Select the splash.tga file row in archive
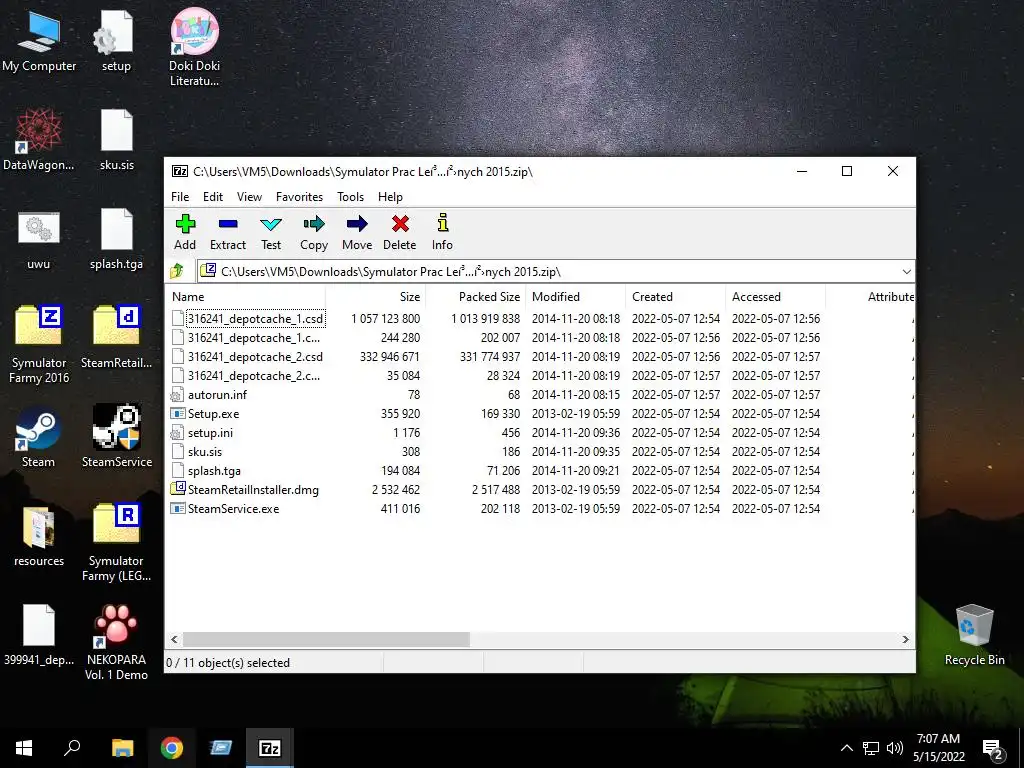This screenshot has height=768, width=1024. click(540, 470)
